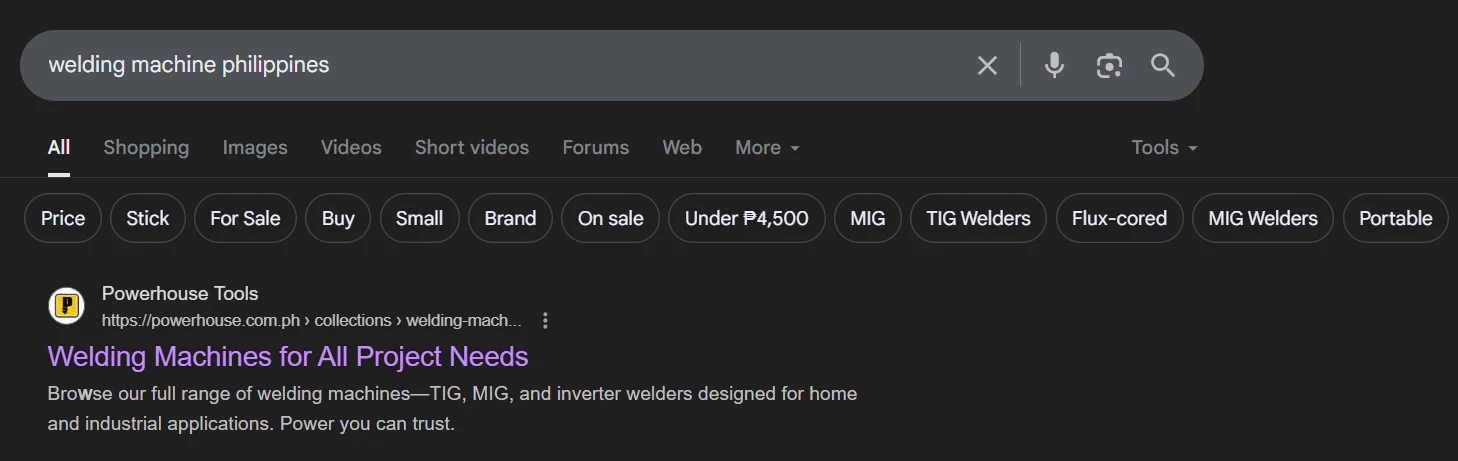Switch to the Shopping tab
This screenshot has width=1458, height=461.
[146, 148]
